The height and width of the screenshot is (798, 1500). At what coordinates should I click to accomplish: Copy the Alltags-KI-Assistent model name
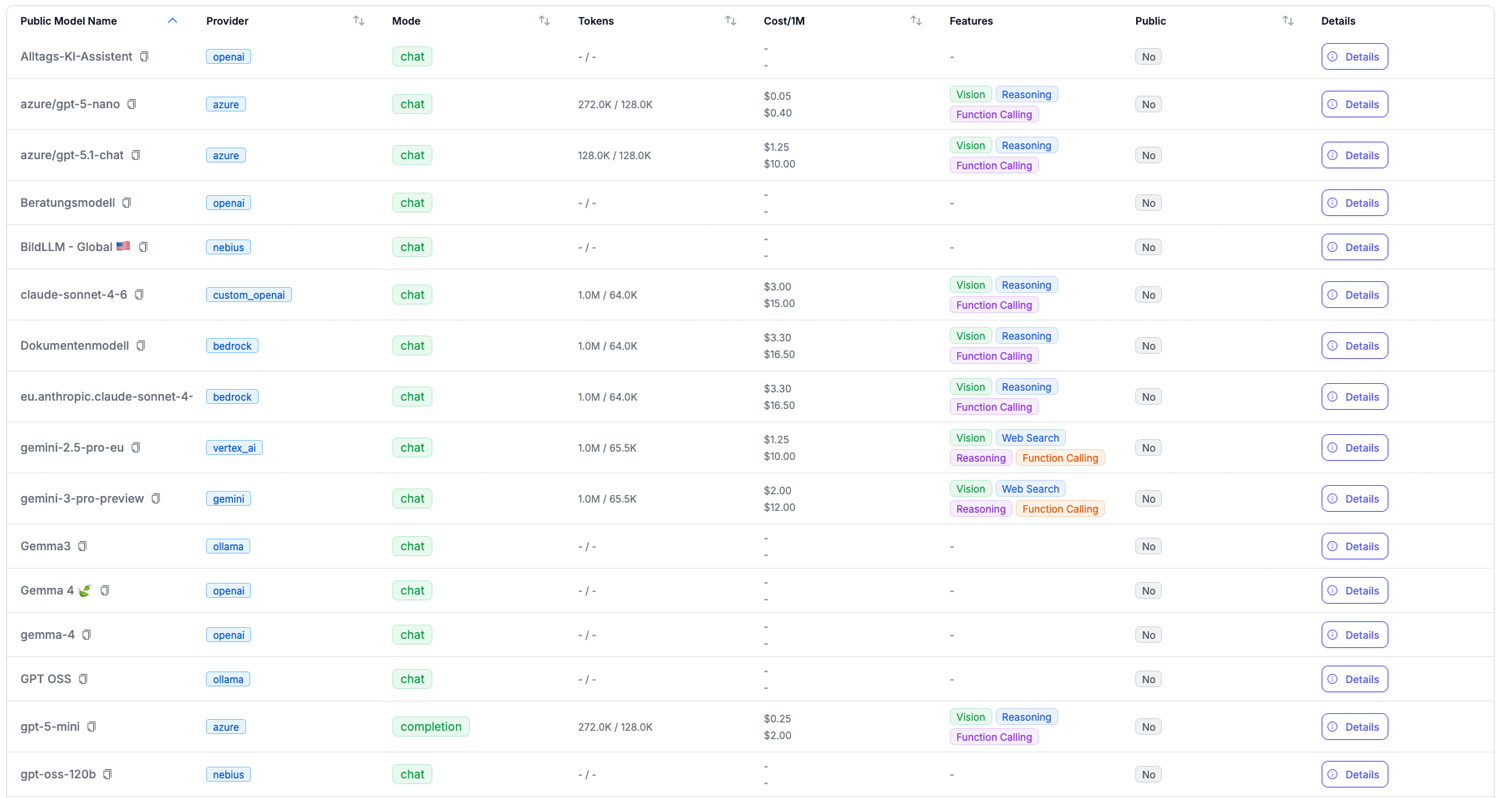(144, 57)
